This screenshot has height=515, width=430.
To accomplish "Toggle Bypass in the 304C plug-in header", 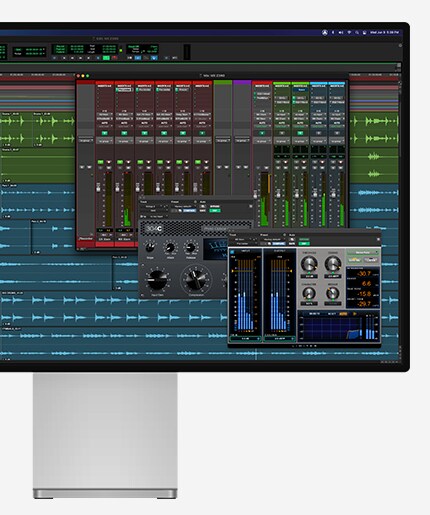I will coord(214,206).
